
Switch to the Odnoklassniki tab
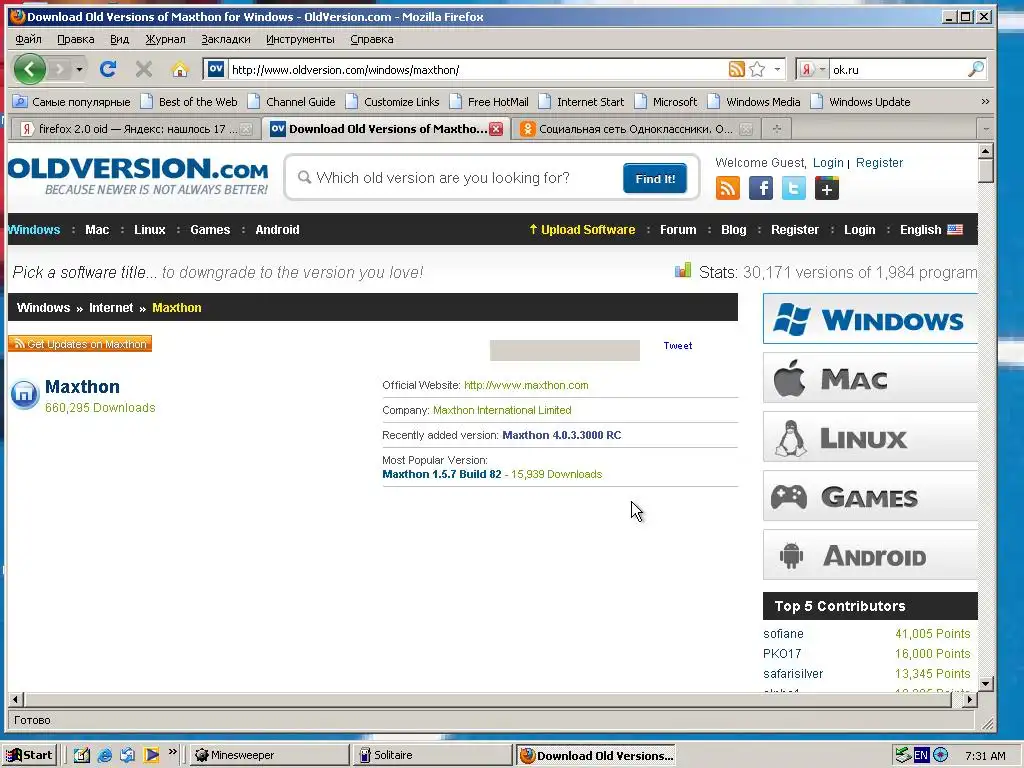pyautogui.click(x=636, y=129)
